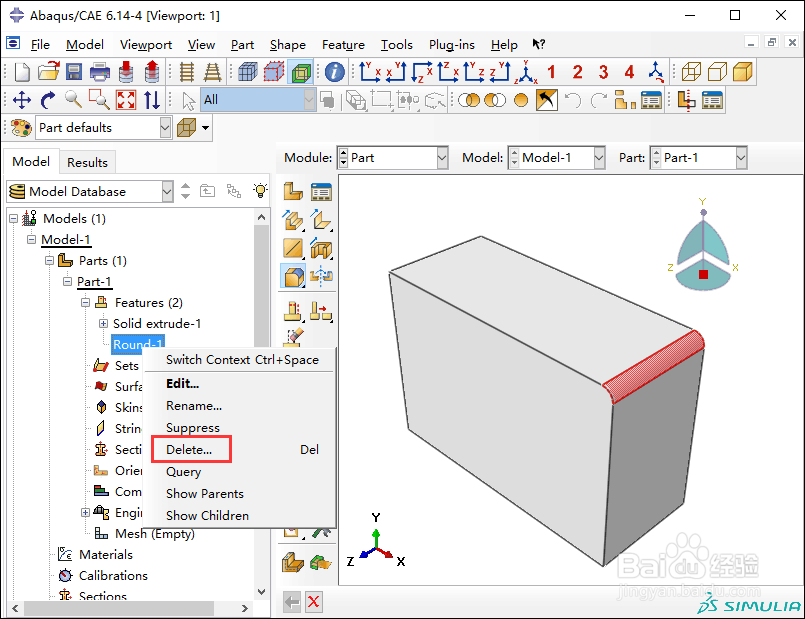Viewport: 805px width, 619px height.
Task: Click the Create Wire tool
Action: click(x=293, y=249)
